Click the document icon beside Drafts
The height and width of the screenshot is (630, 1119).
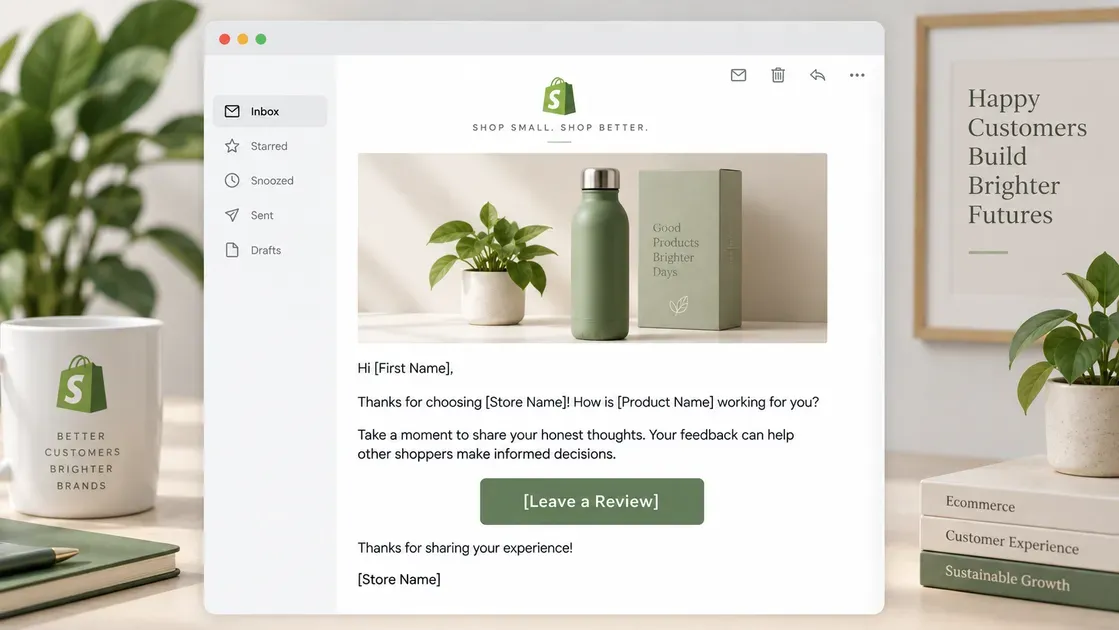coord(232,250)
